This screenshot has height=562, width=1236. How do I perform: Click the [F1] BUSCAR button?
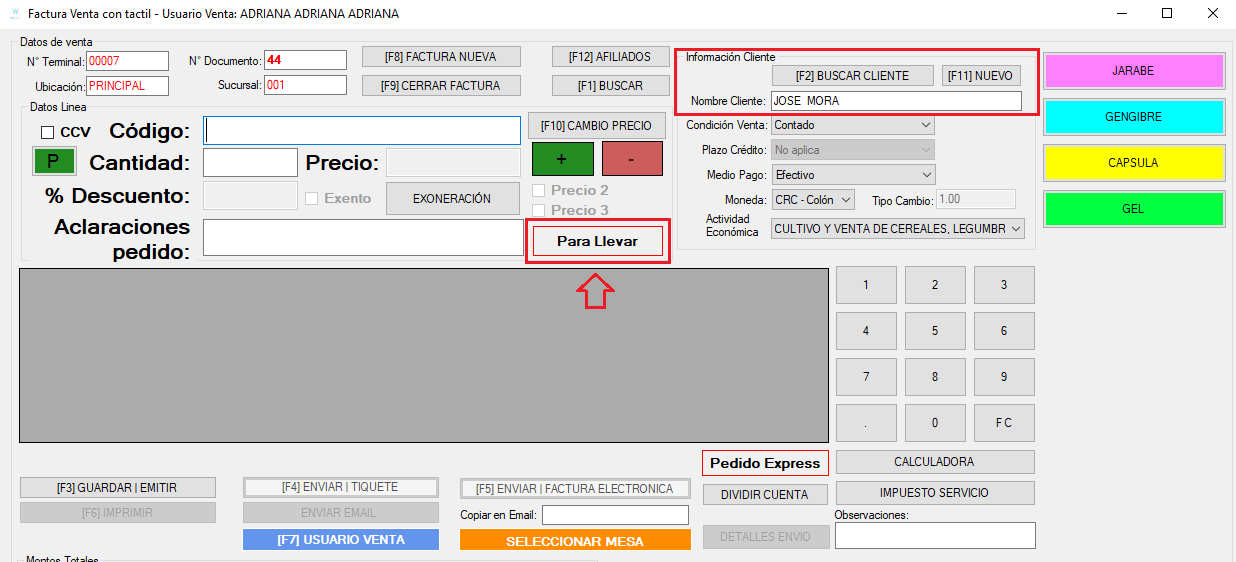click(610, 86)
